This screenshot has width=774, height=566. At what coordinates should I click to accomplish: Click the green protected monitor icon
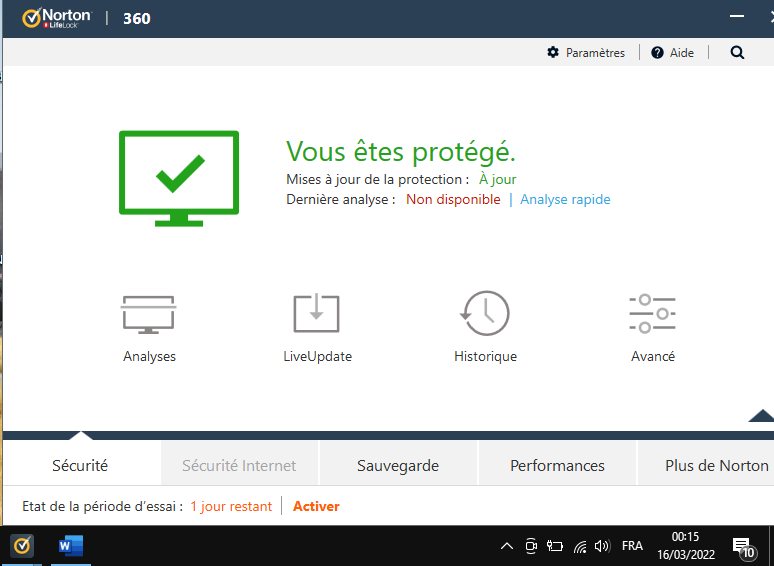179,179
